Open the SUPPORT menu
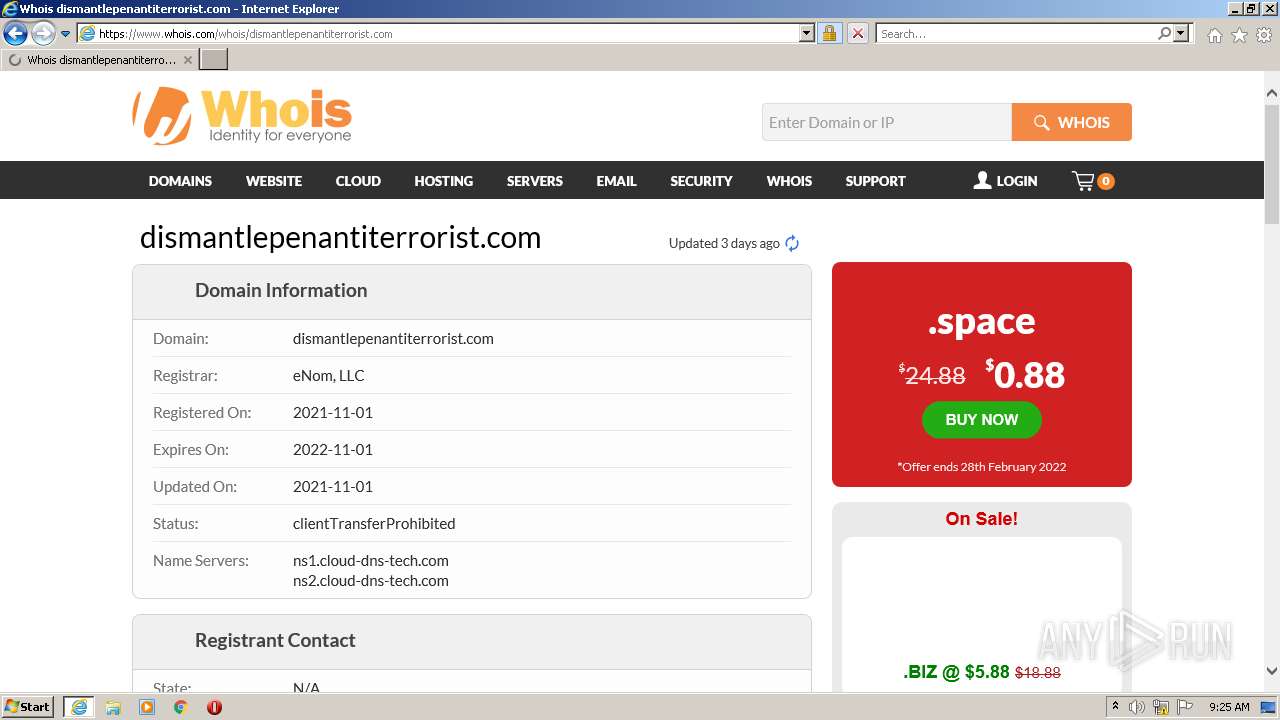 (875, 181)
